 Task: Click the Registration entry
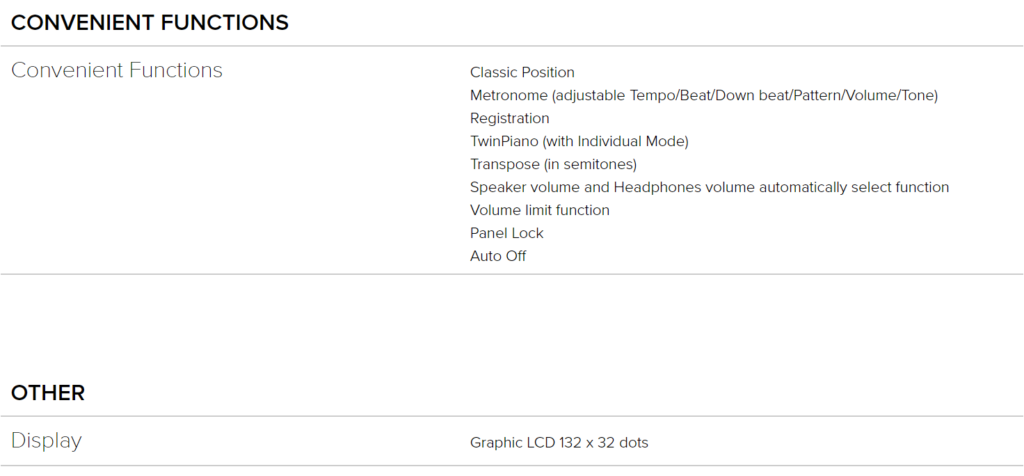point(509,119)
